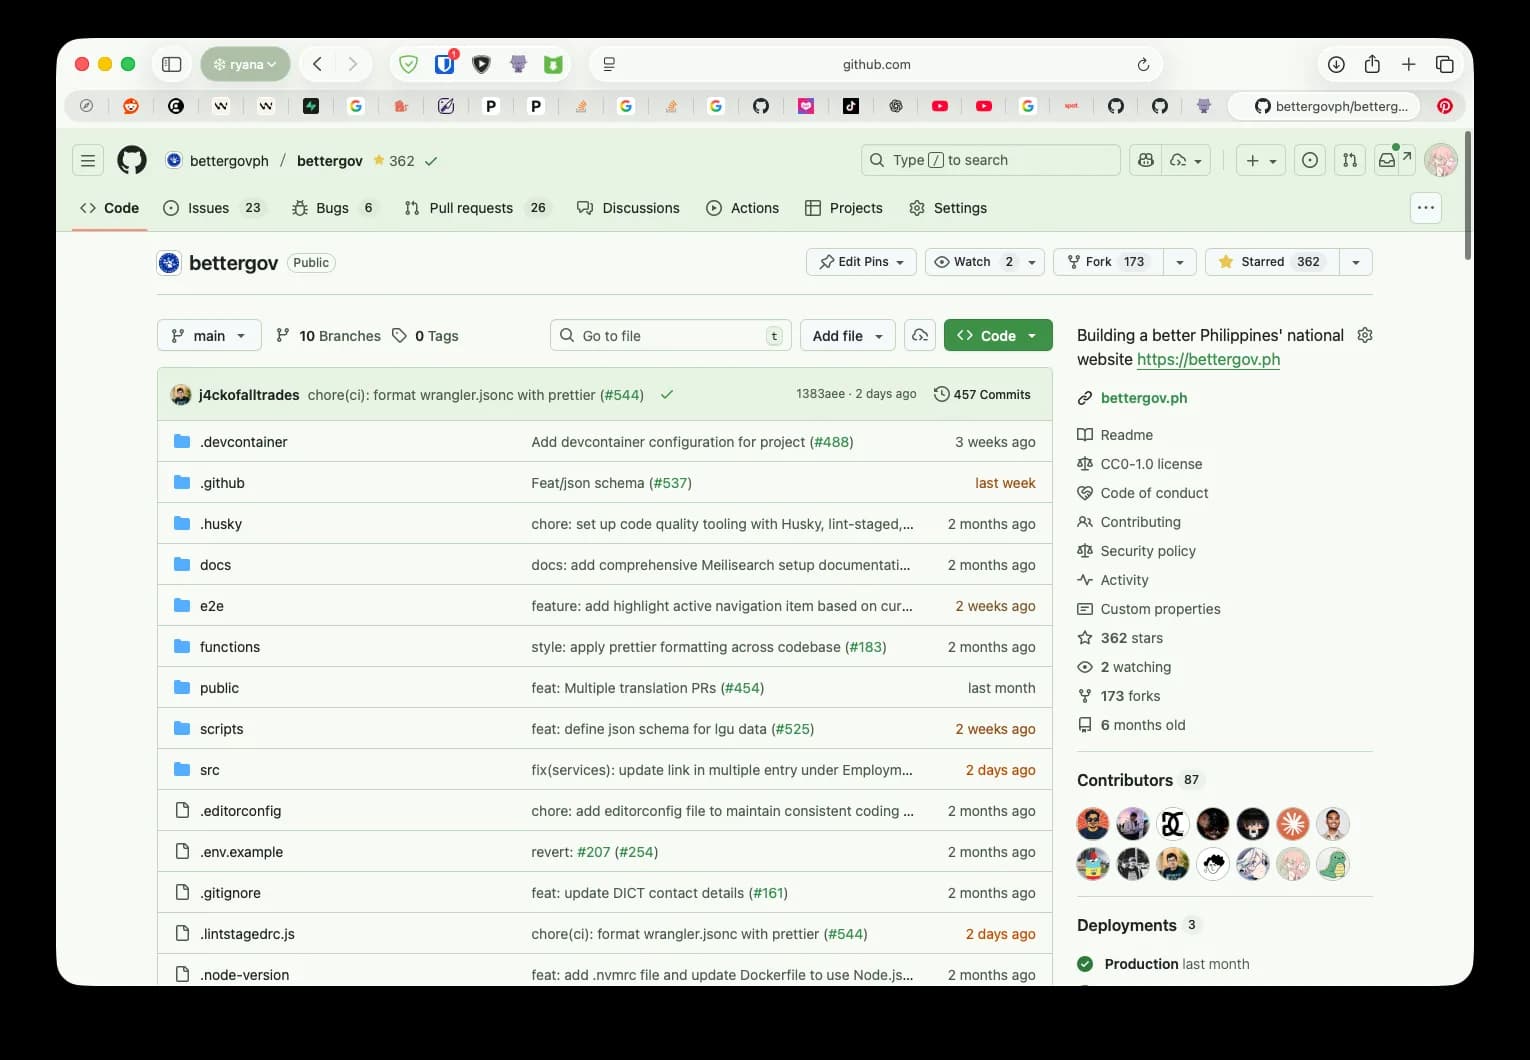
Task: Open the Bugs tab
Action: (334, 208)
